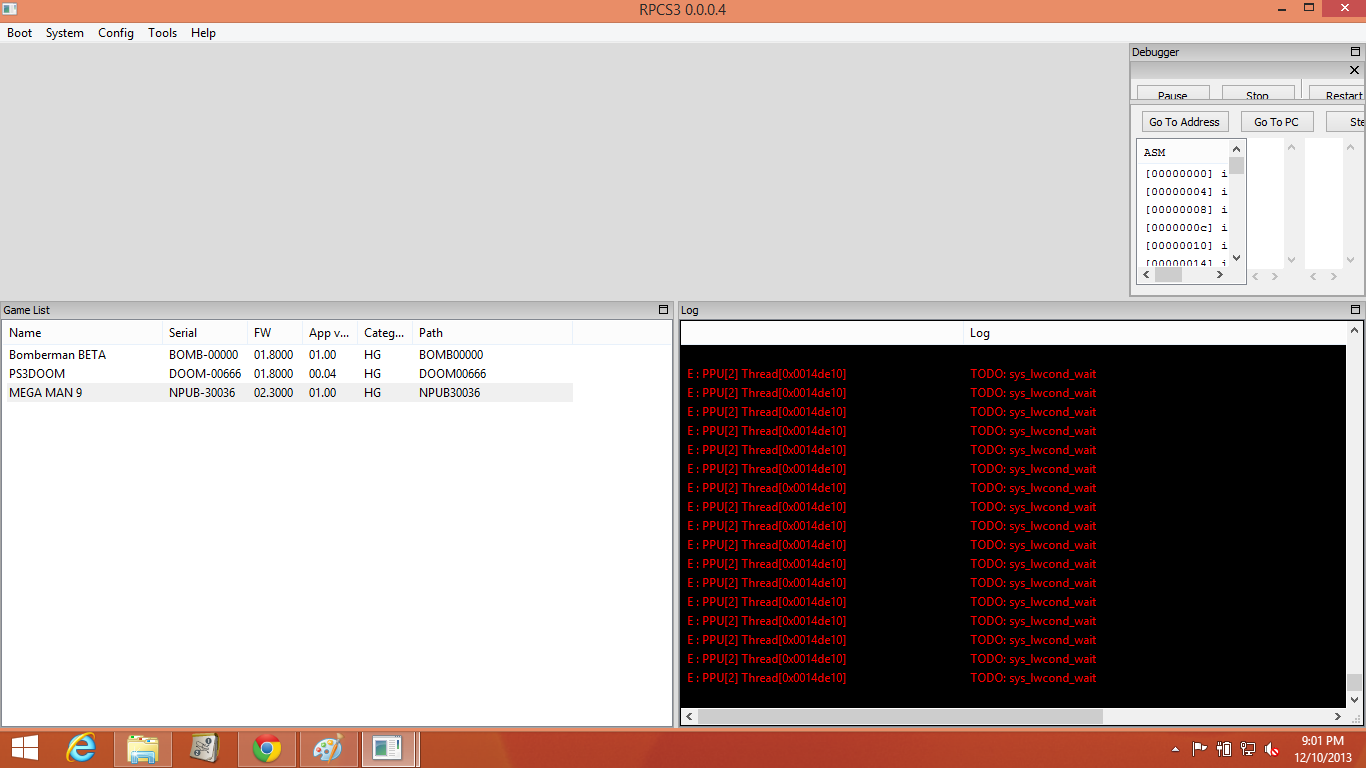Select MEGA MAN 9 in the game list
1366x768 pixels.
tap(46, 393)
